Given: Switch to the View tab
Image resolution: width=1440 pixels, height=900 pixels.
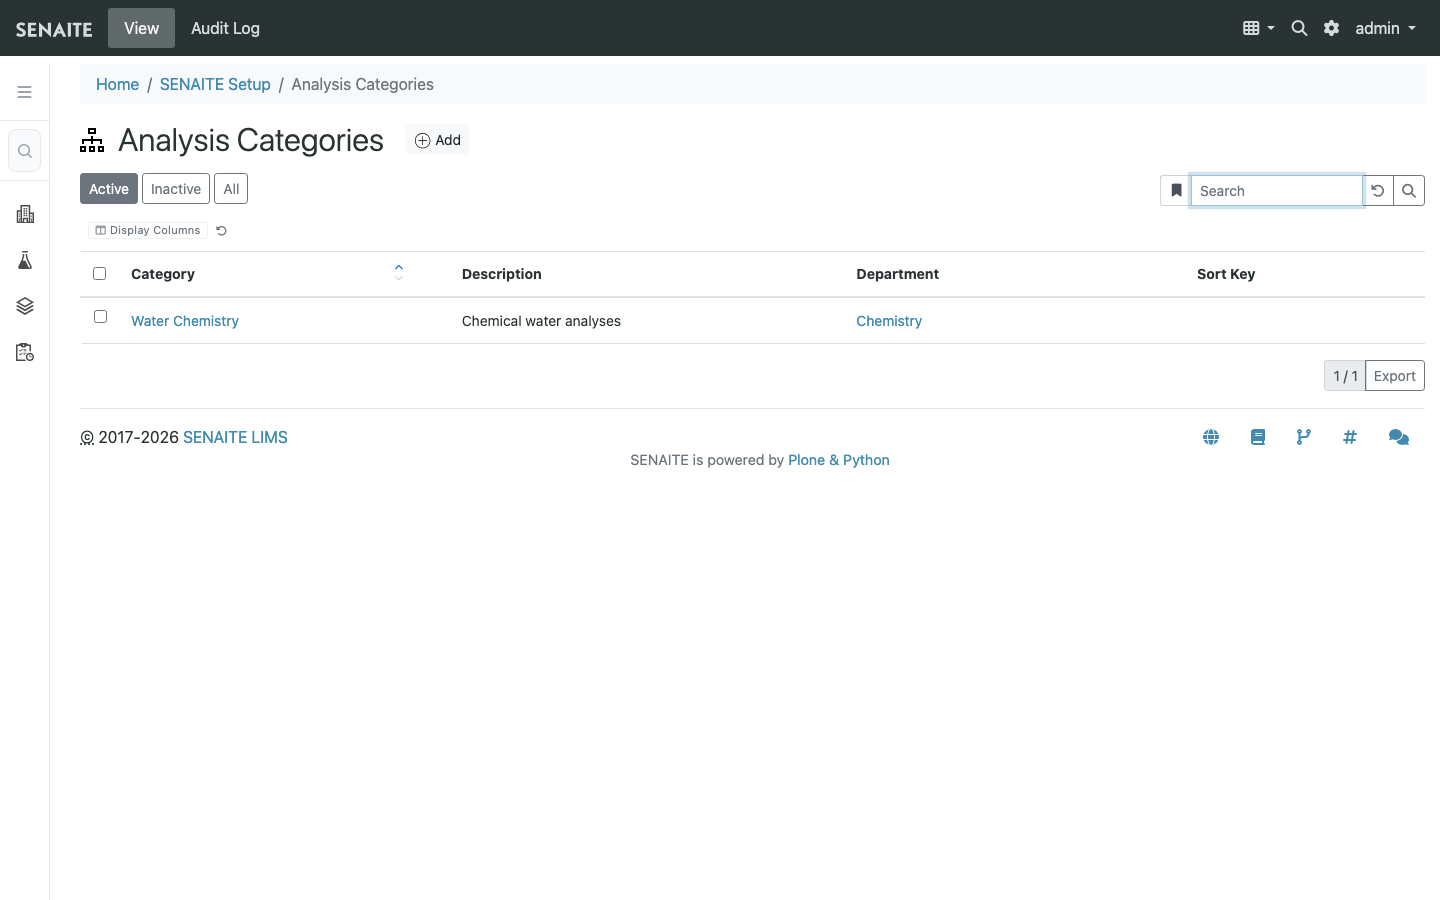Looking at the screenshot, I should (x=141, y=28).
